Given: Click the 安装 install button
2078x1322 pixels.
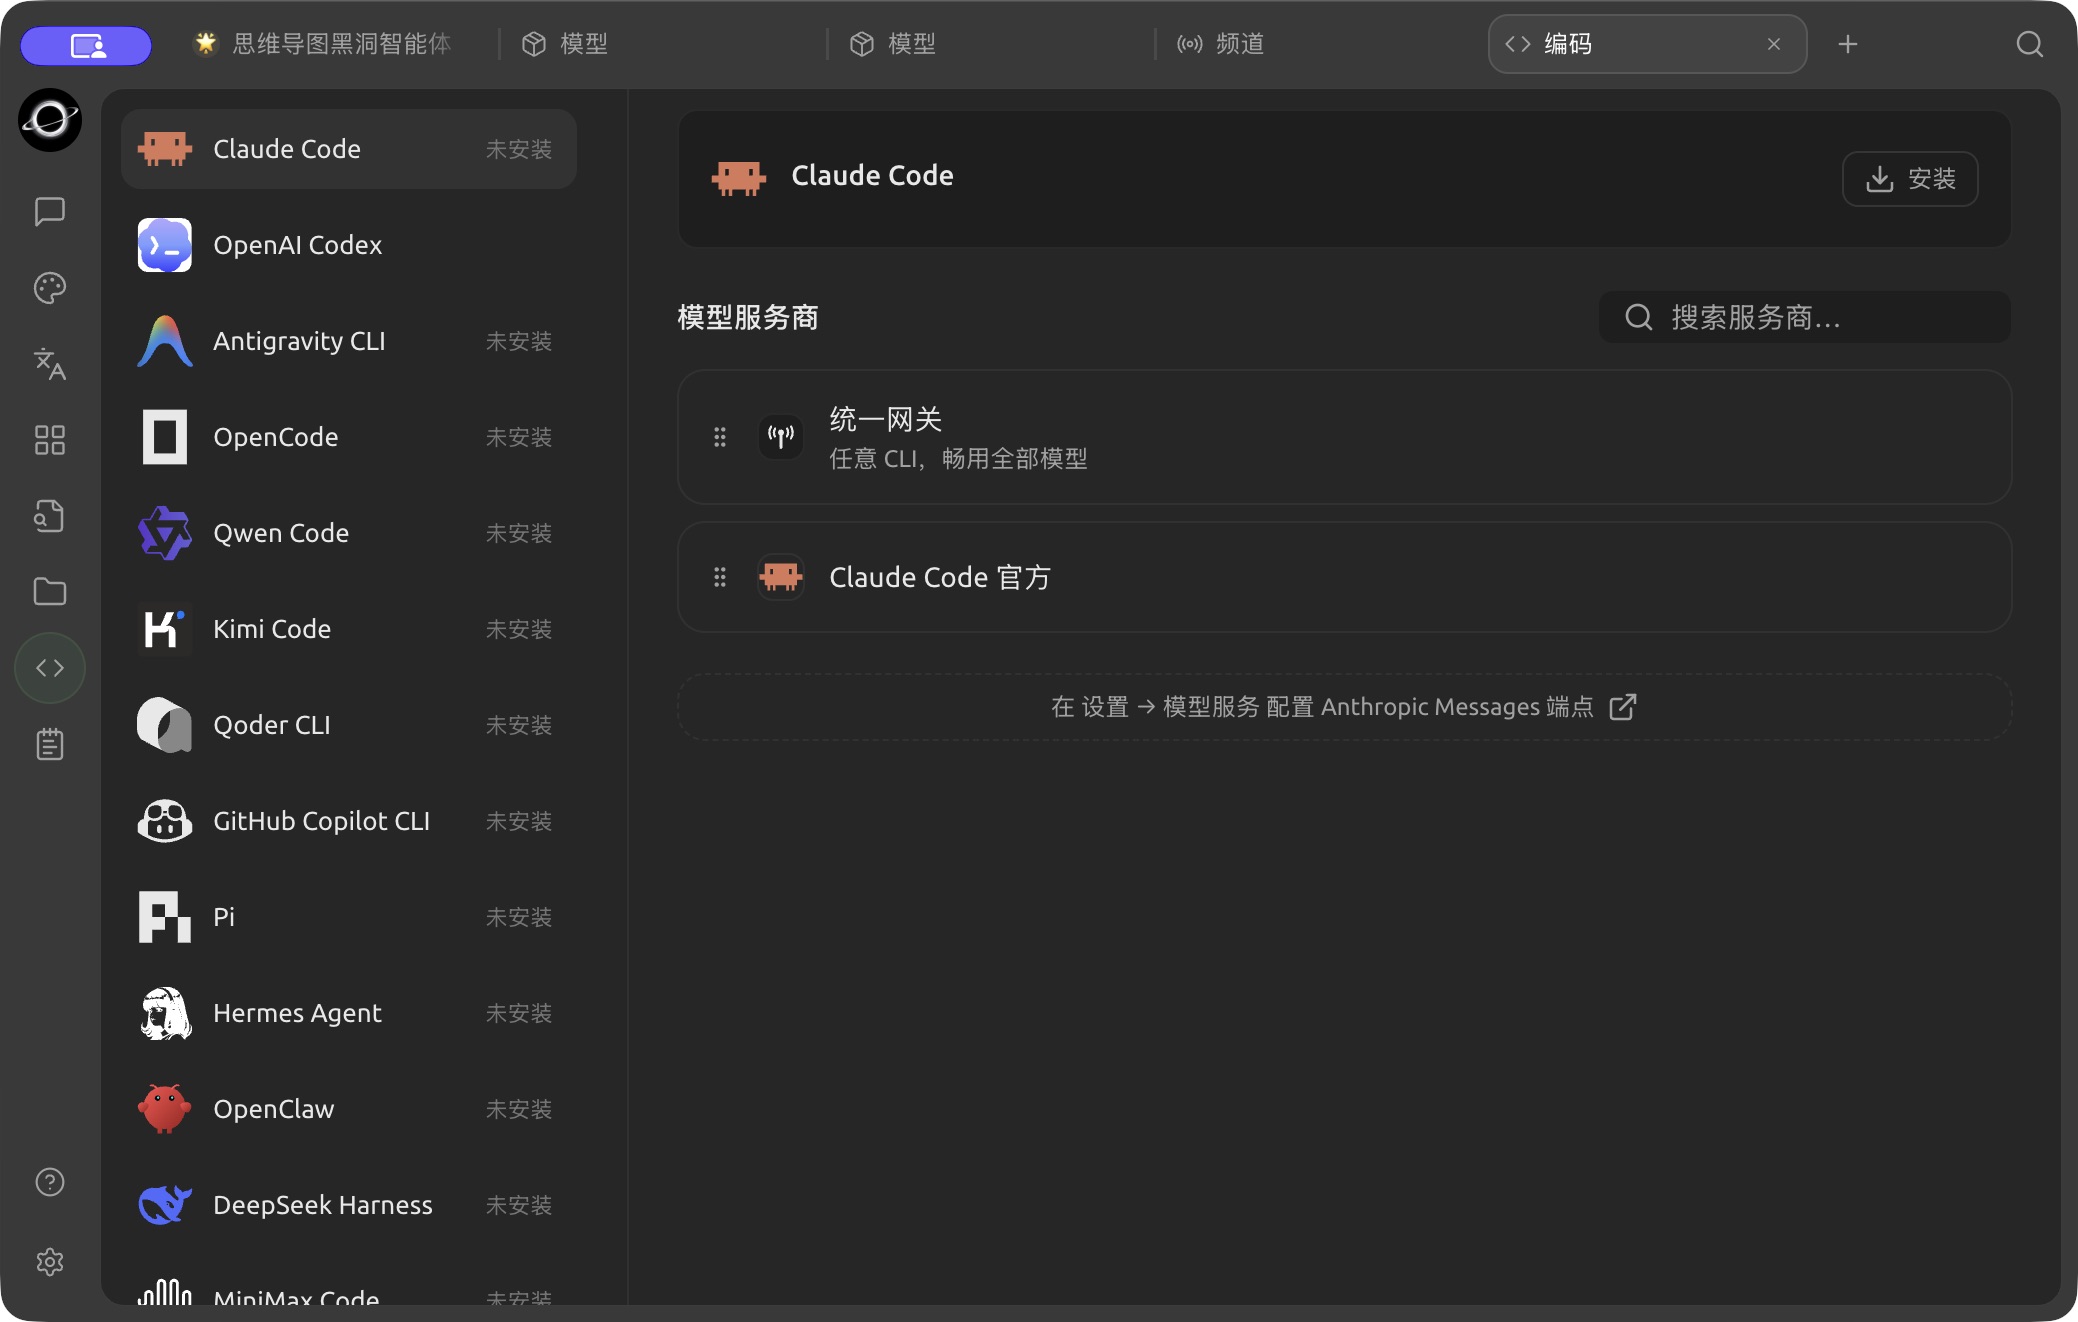Looking at the screenshot, I should tap(1910, 179).
